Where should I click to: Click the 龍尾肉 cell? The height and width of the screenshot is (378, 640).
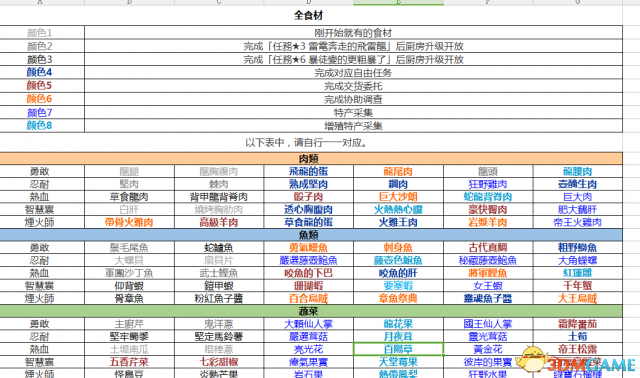(398, 171)
